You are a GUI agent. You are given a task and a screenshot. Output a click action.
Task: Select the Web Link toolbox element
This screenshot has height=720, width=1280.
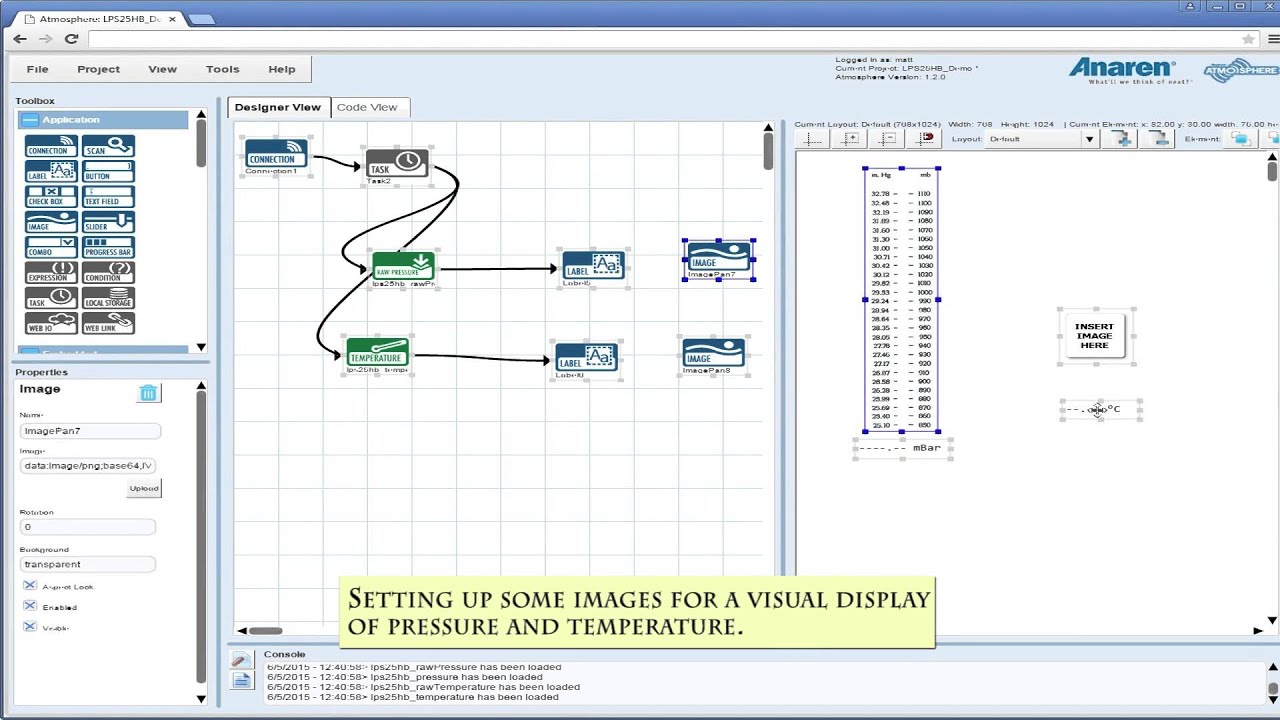point(108,323)
